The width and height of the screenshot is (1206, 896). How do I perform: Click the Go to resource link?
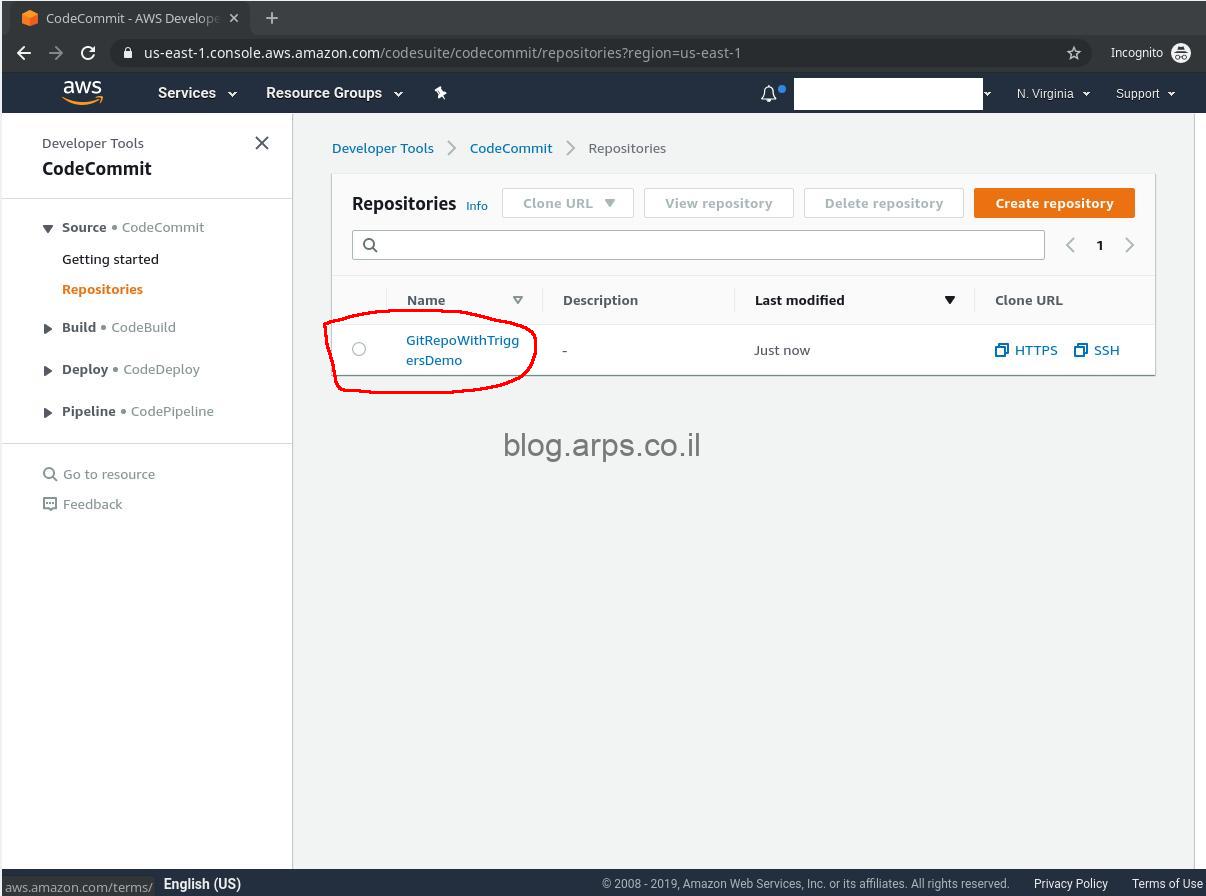coord(109,474)
